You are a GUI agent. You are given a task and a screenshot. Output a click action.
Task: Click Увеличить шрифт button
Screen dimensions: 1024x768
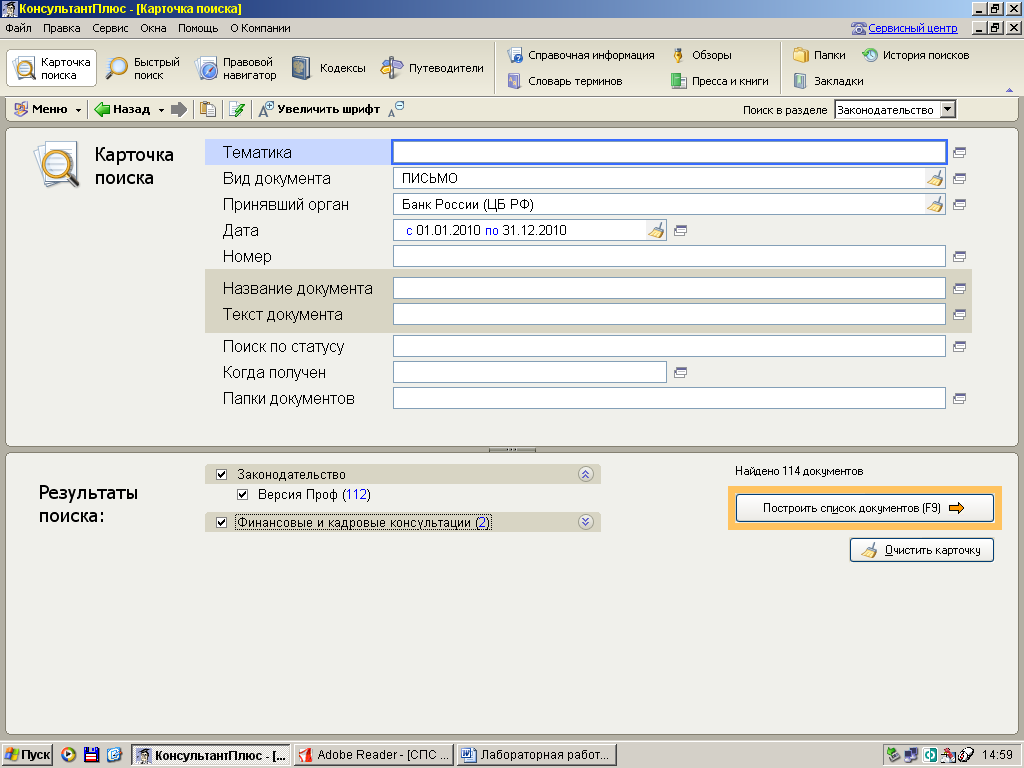point(319,110)
